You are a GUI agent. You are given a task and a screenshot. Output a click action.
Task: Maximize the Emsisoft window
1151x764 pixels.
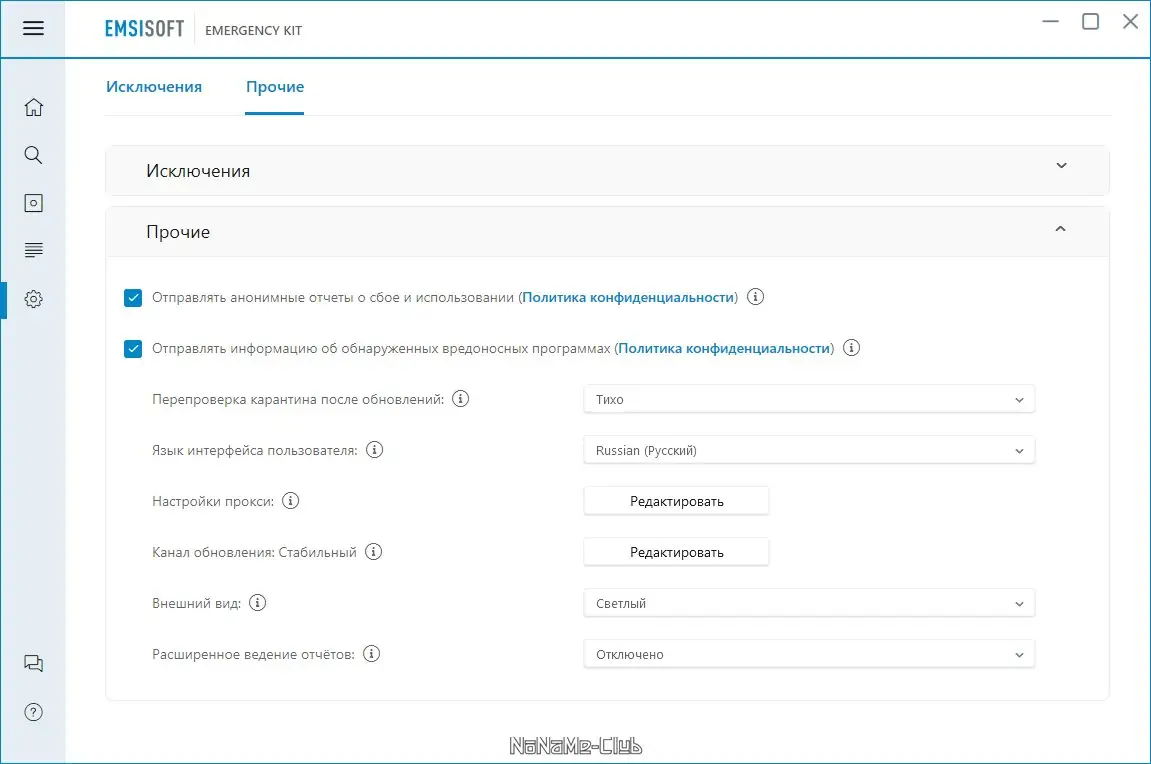click(1091, 21)
